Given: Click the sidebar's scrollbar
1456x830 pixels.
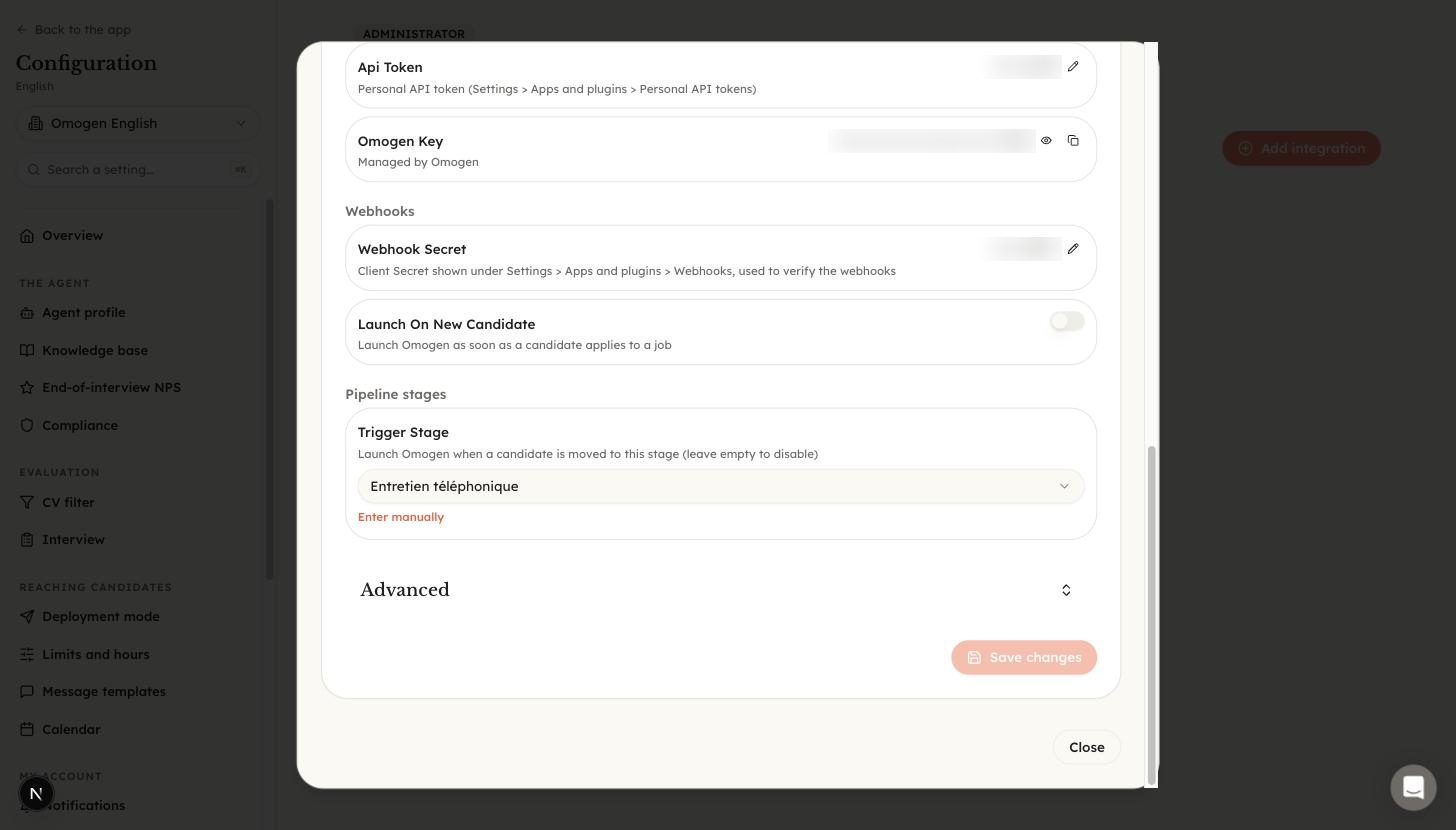Looking at the screenshot, I should pyautogui.click(x=269, y=389).
